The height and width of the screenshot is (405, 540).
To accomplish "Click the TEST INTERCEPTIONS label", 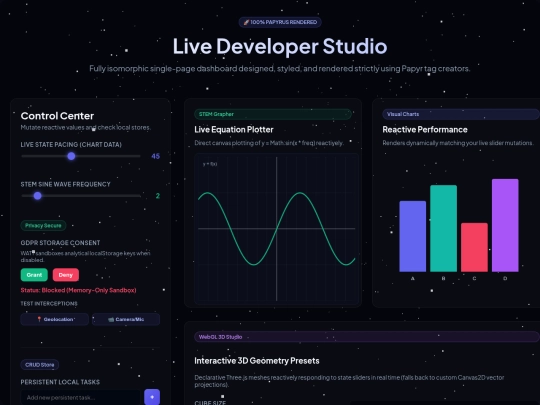I will [x=49, y=303].
